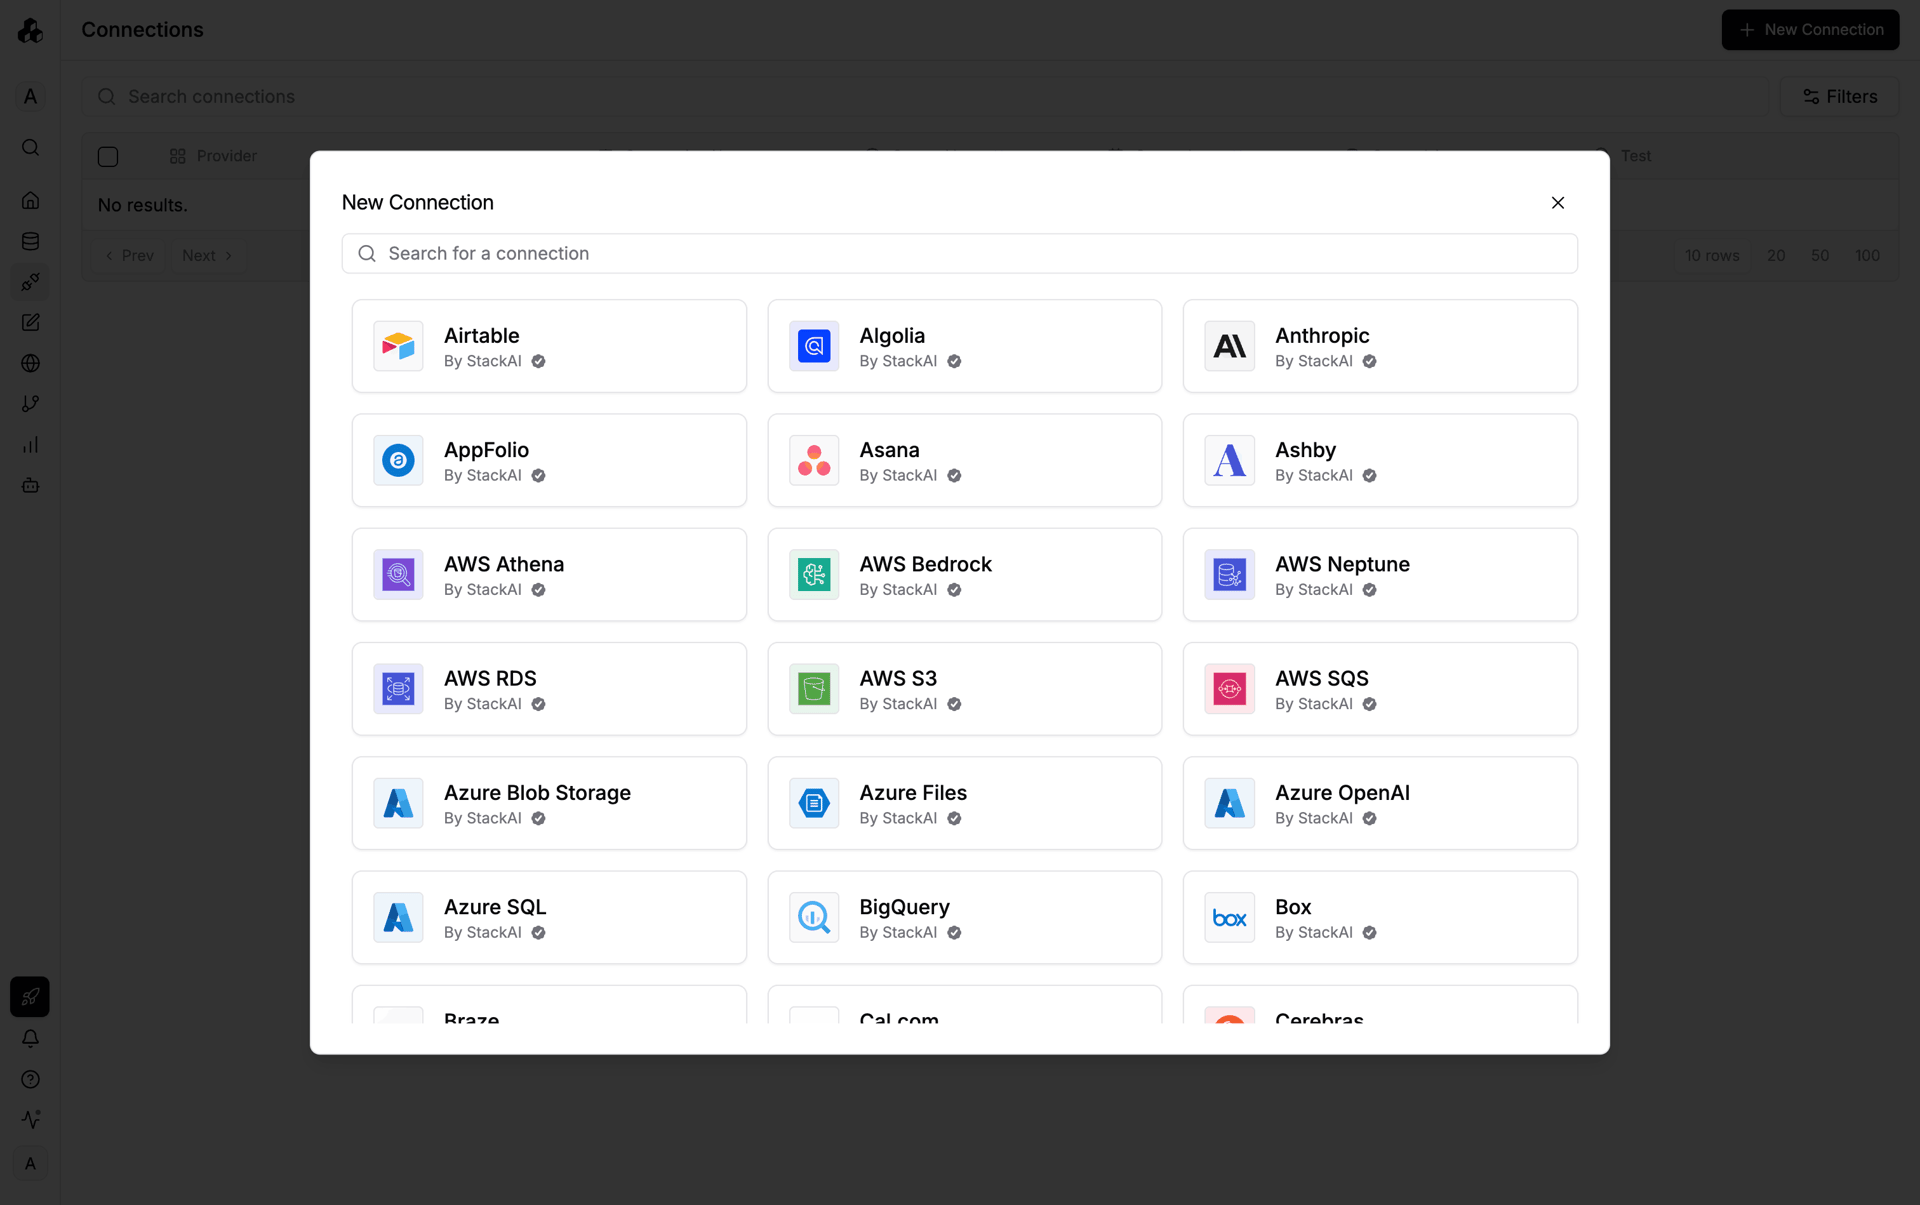
Task: Click the Provider column header
Action: [x=213, y=156]
